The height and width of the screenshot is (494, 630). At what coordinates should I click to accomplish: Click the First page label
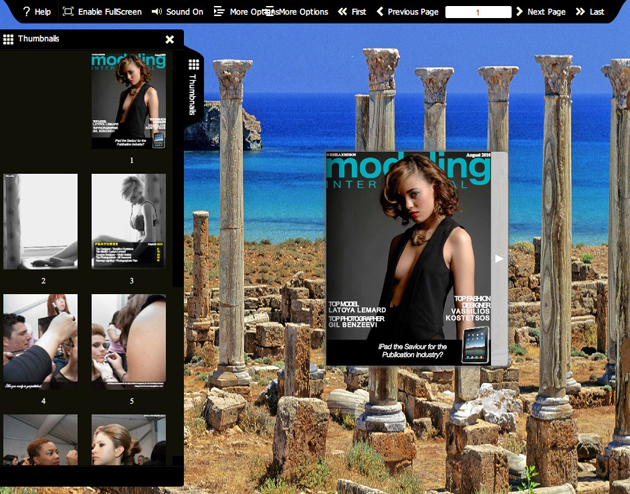359,12
